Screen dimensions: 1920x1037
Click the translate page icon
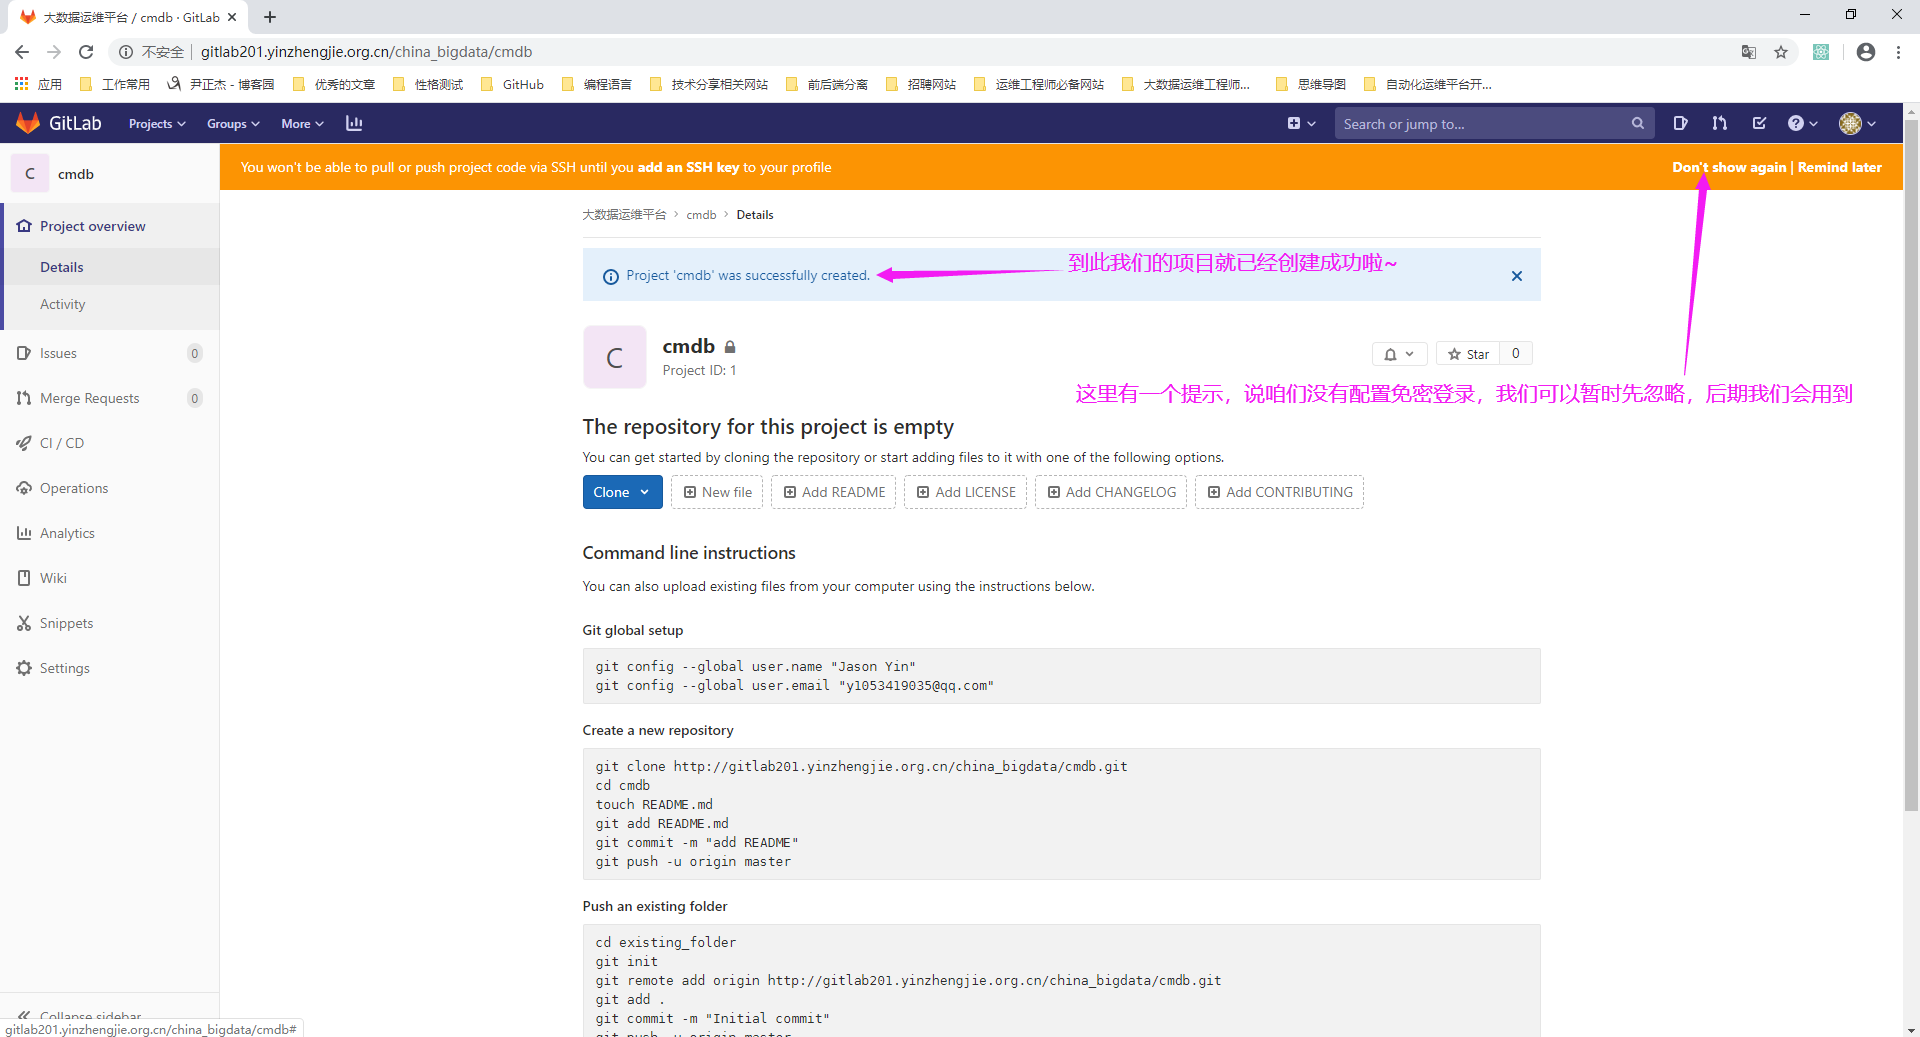tap(1749, 52)
